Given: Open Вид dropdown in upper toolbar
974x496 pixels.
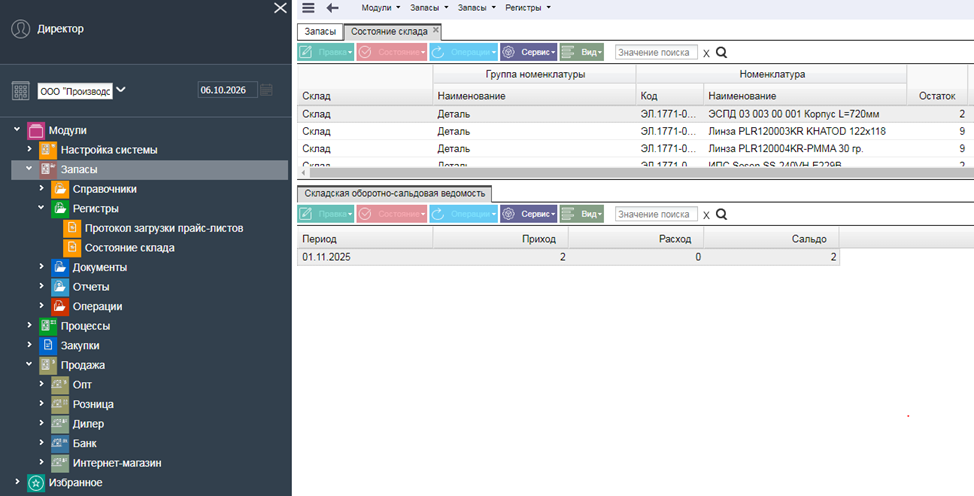Looking at the screenshot, I should pos(581,53).
